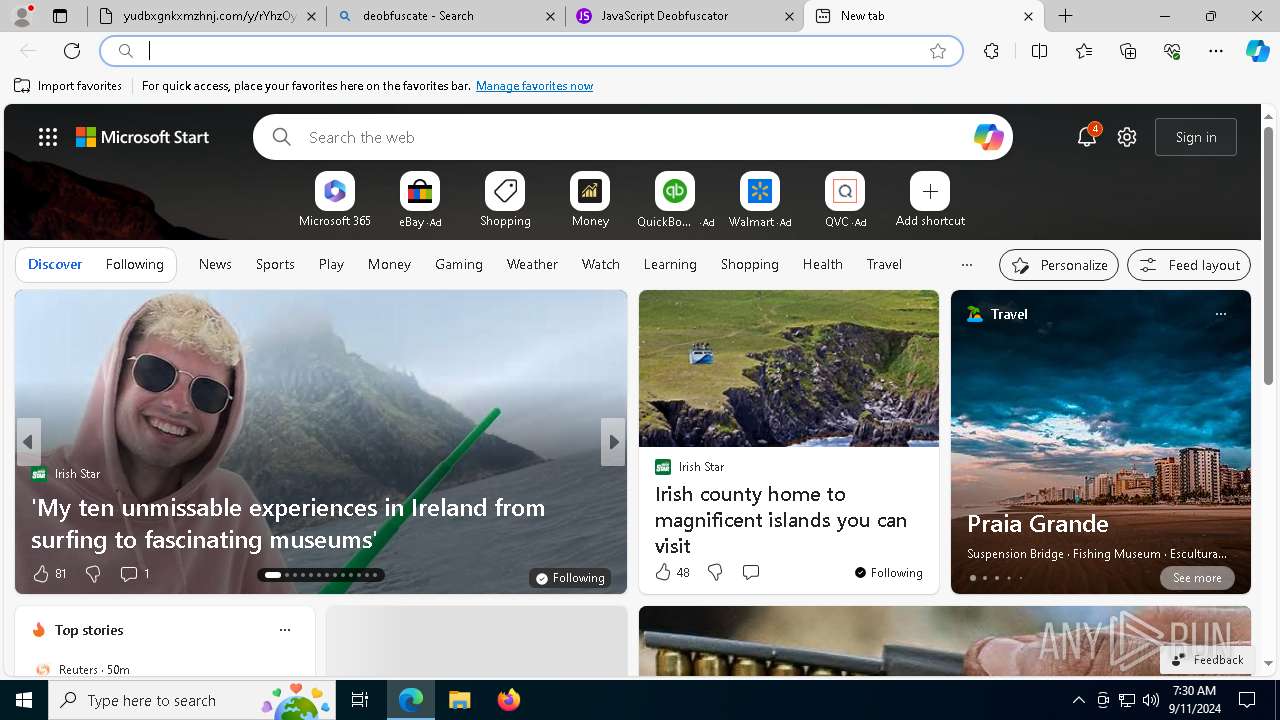Open the Gaming category
Screen dimensions: 1280x720
coord(459,264)
